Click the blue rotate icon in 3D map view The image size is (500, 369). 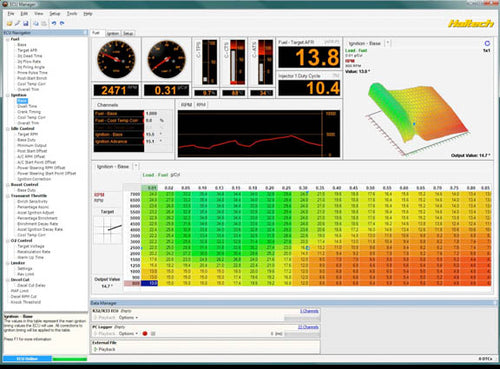click(487, 43)
